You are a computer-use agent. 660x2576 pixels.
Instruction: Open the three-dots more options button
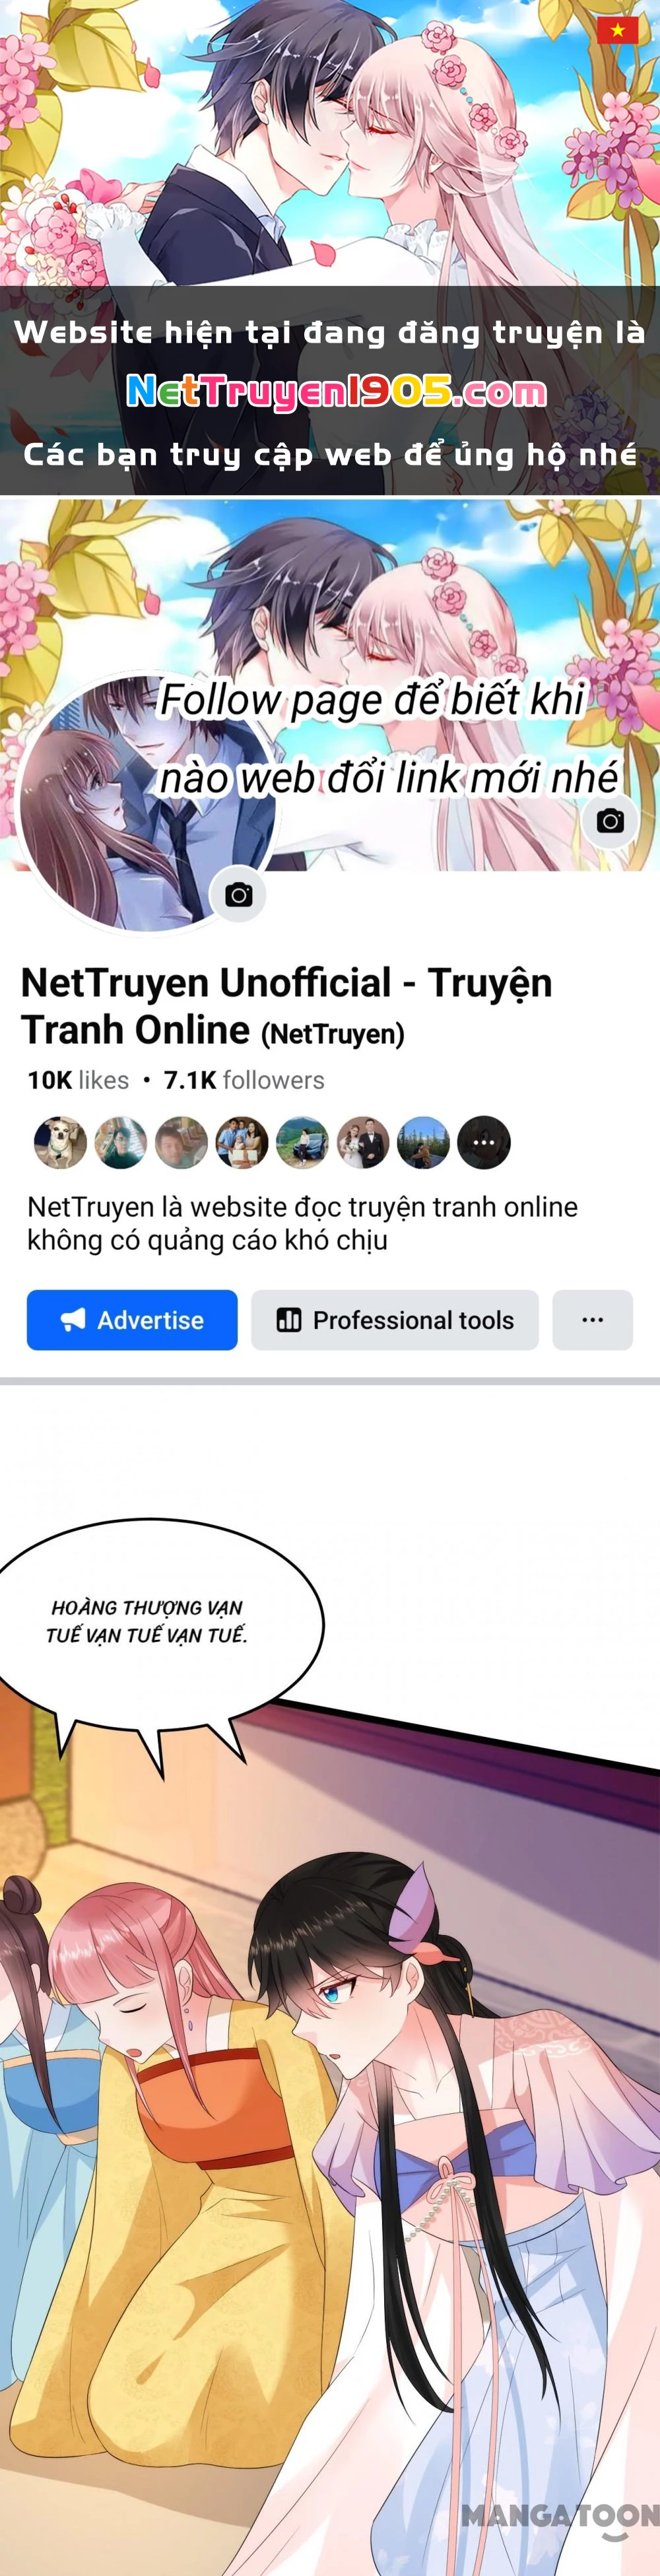592,1320
